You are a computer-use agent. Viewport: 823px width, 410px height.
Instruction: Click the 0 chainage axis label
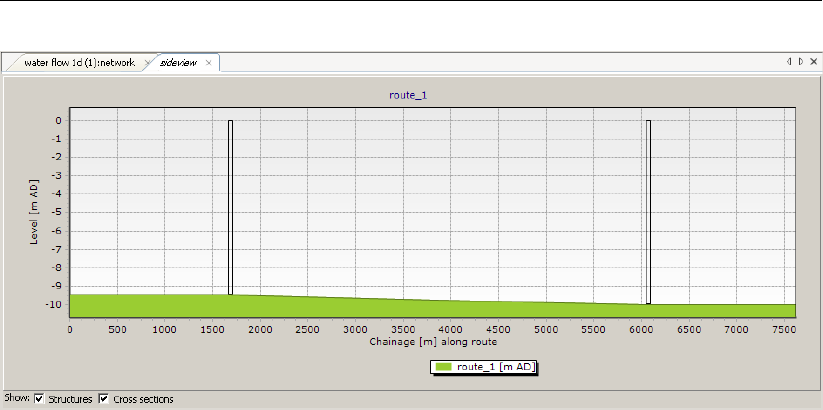pyautogui.click(x=70, y=330)
